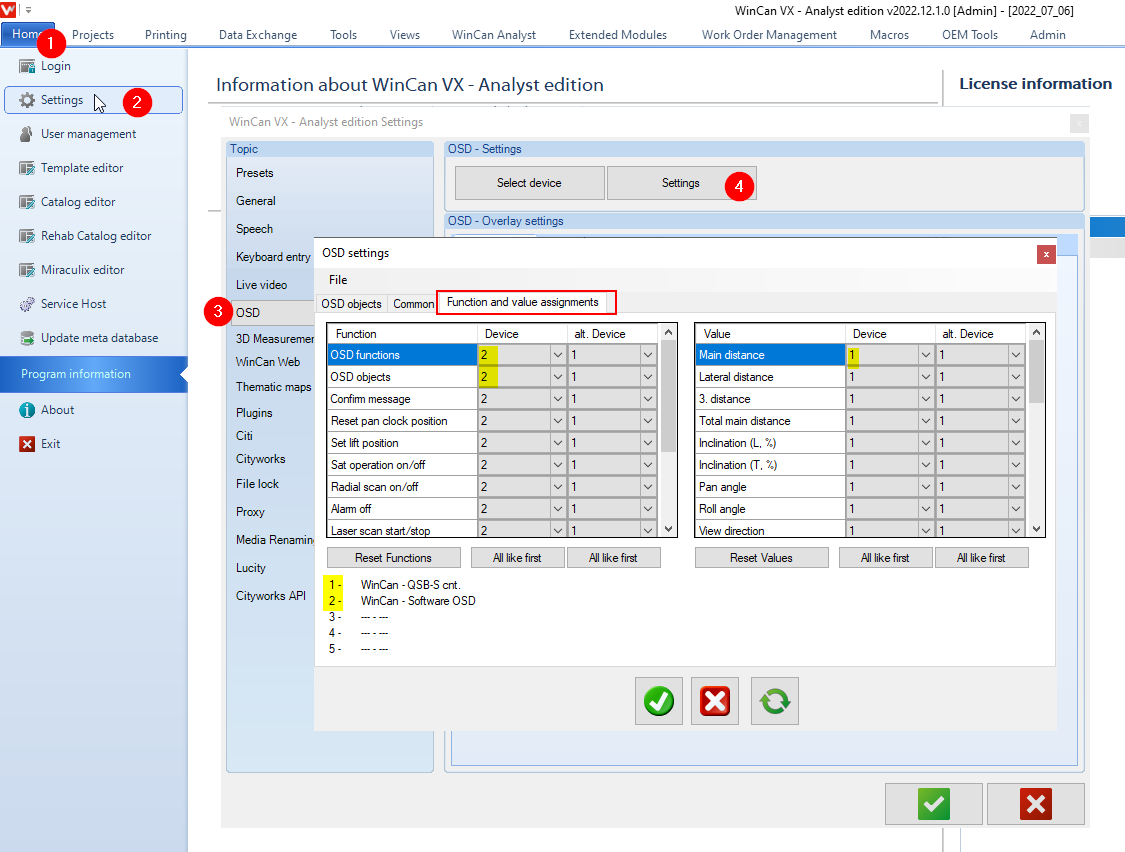Screen dimensions: 1125x852
Task: Open the File menu in OSD settings
Action: tap(338, 280)
